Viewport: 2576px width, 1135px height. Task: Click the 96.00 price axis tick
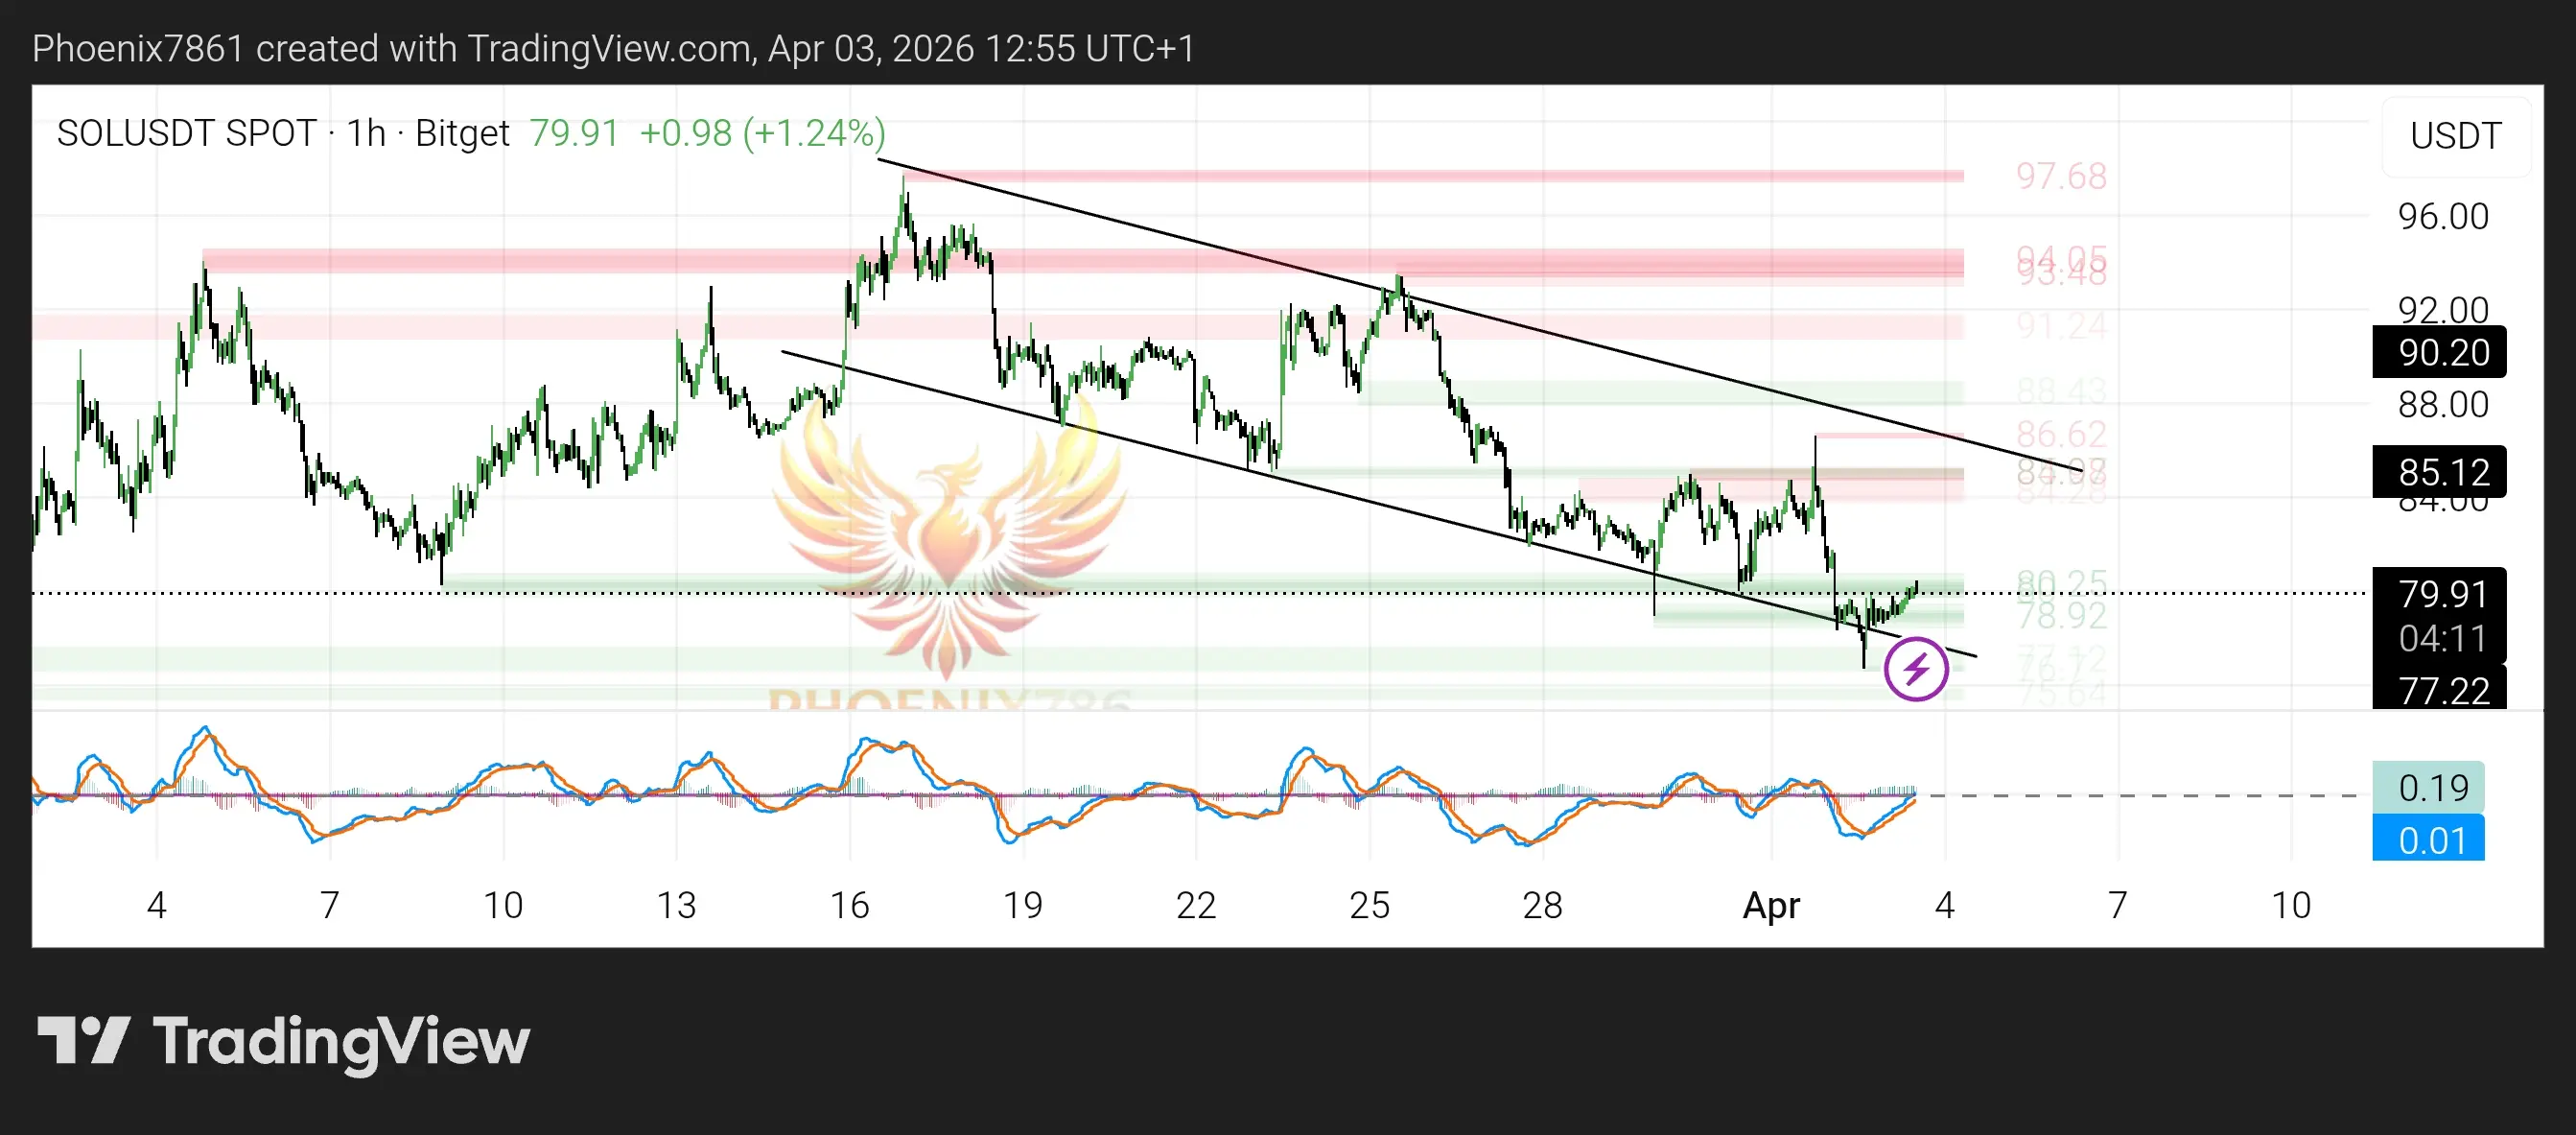click(2442, 216)
